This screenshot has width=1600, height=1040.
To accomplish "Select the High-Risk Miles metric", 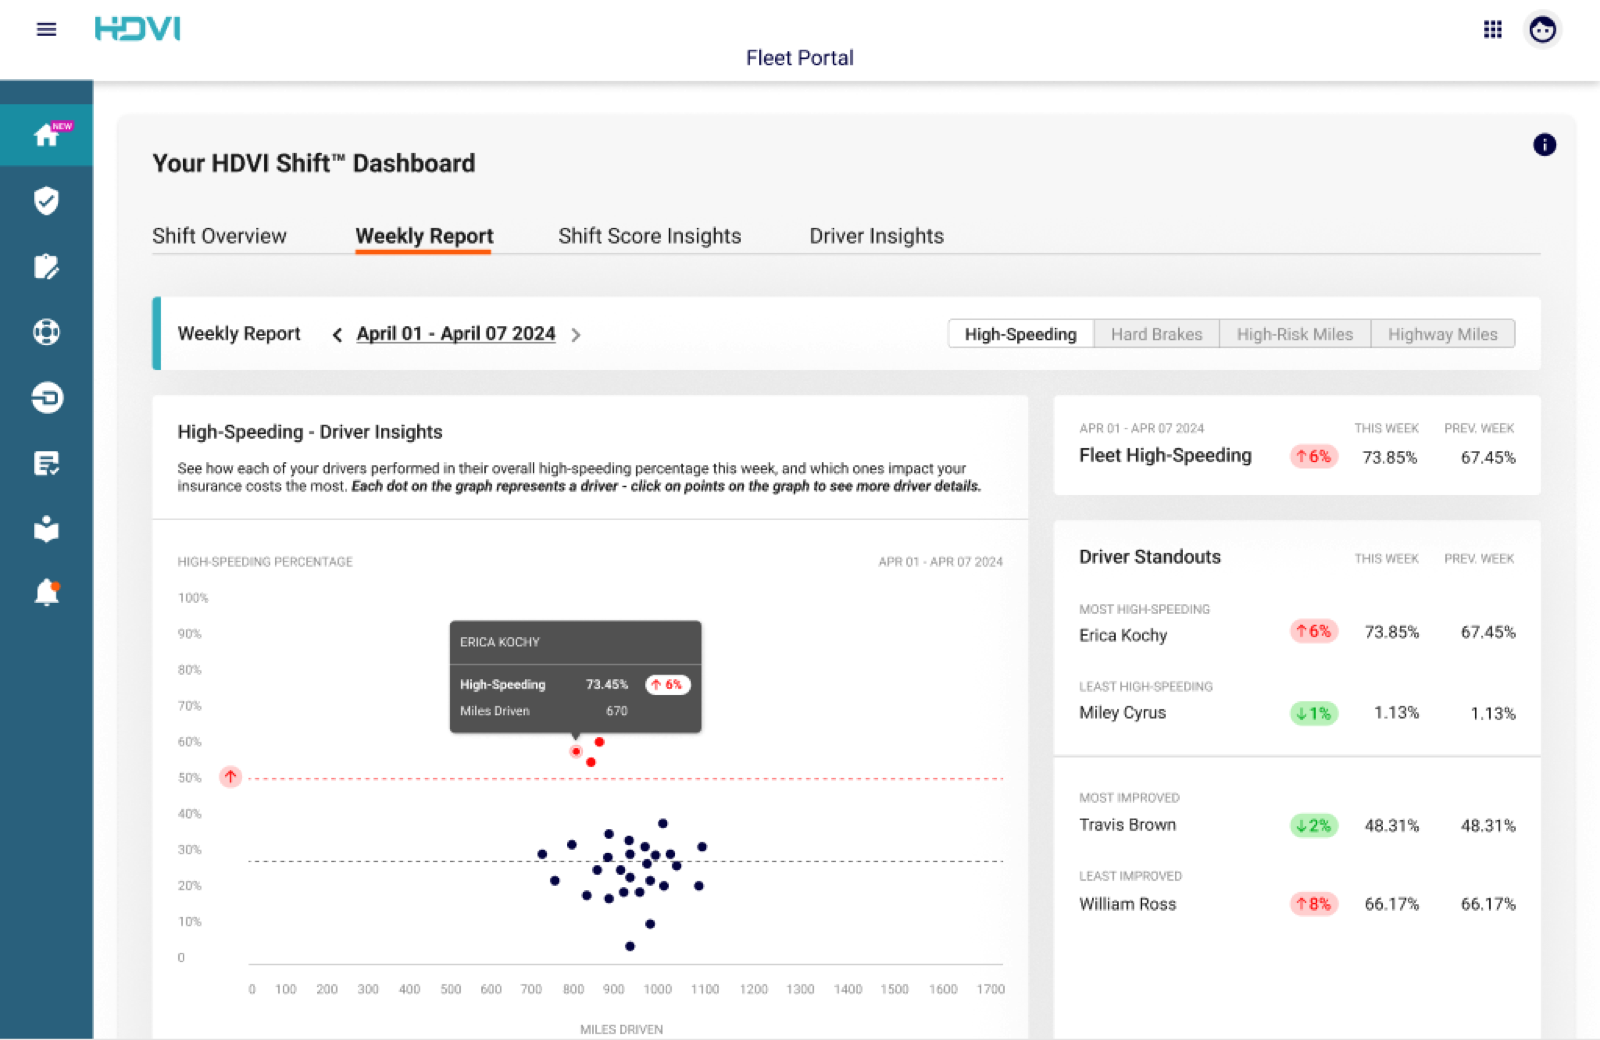I will 1295,334.
